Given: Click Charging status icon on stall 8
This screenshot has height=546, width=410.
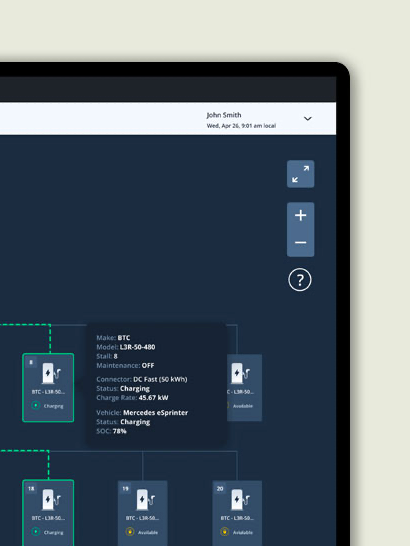Looking at the screenshot, I should pos(36,405).
